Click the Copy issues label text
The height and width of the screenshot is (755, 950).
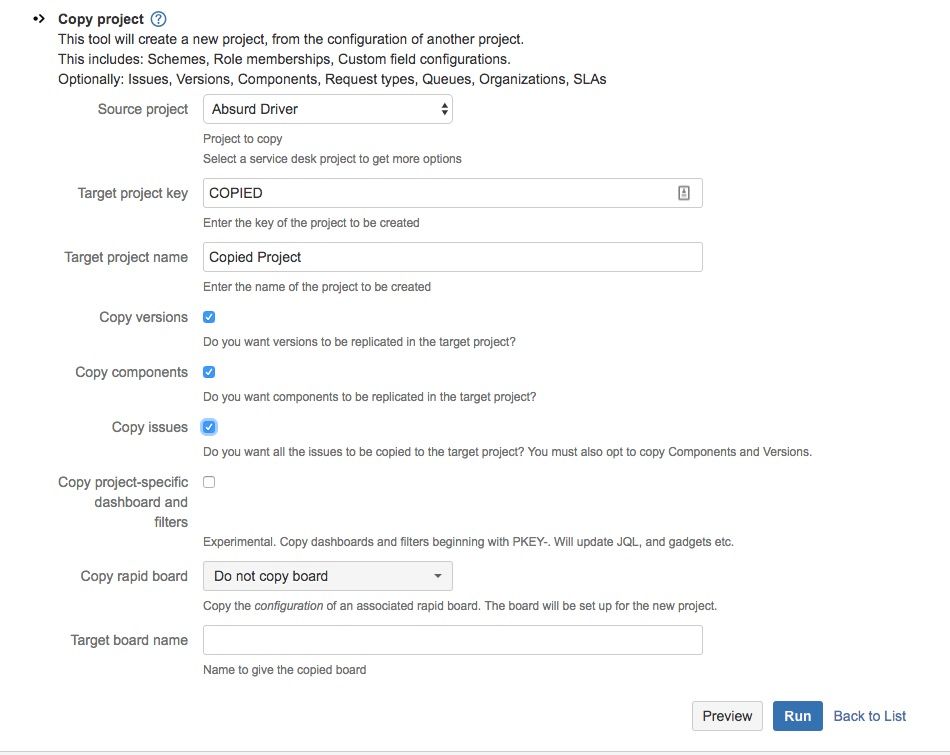point(150,427)
